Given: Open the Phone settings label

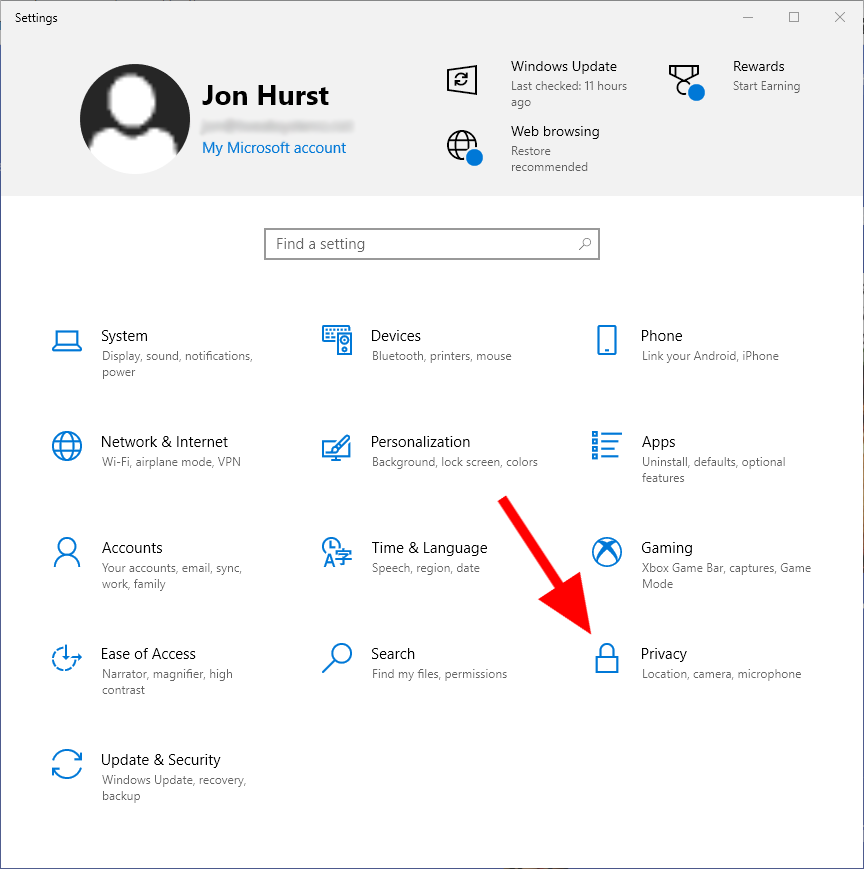Looking at the screenshot, I should click(661, 336).
